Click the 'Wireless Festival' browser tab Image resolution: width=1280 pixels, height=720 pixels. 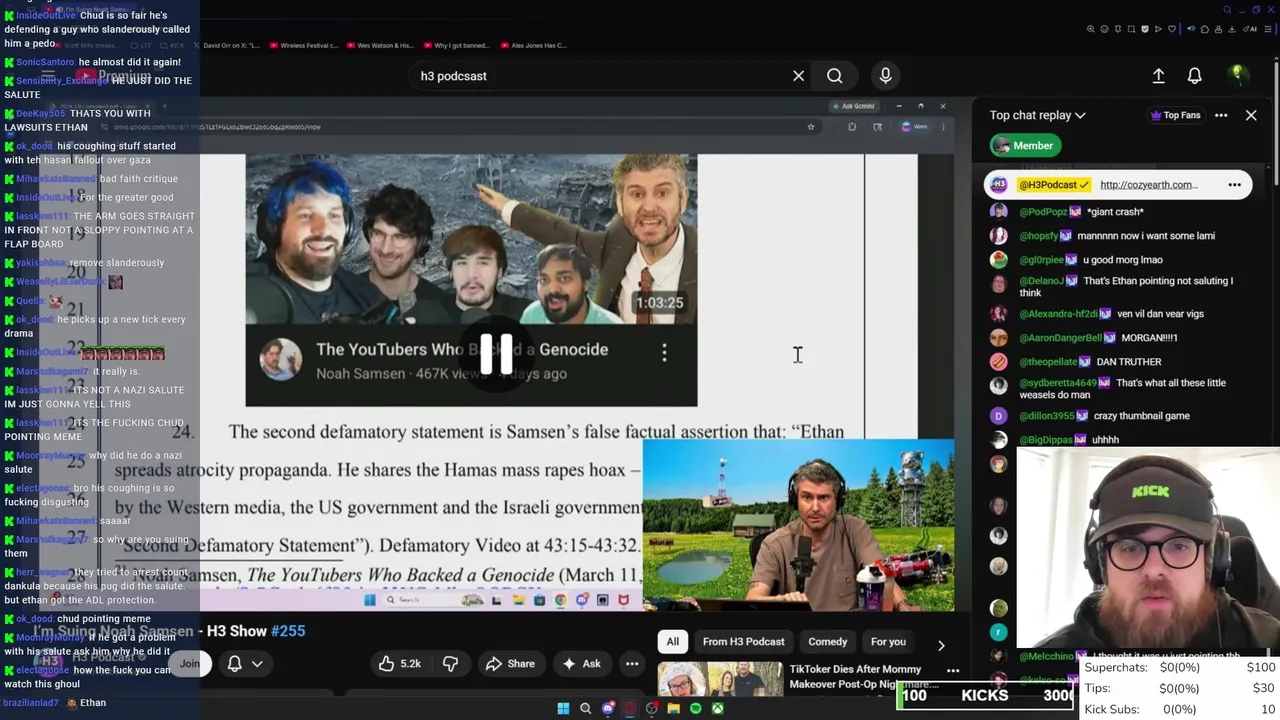pos(305,45)
